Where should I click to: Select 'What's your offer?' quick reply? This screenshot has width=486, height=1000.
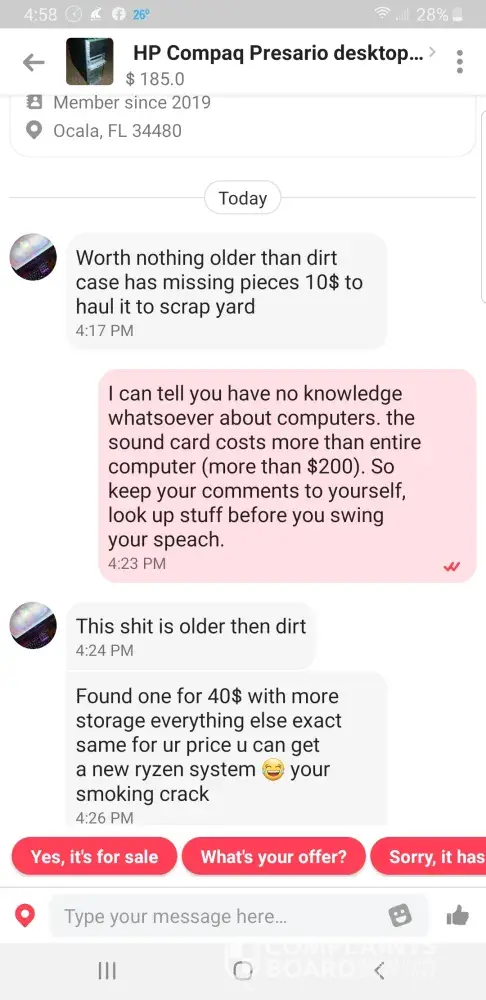(274, 857)
